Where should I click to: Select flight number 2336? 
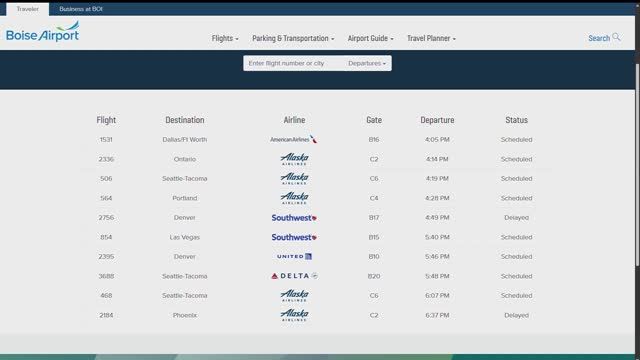106,159
